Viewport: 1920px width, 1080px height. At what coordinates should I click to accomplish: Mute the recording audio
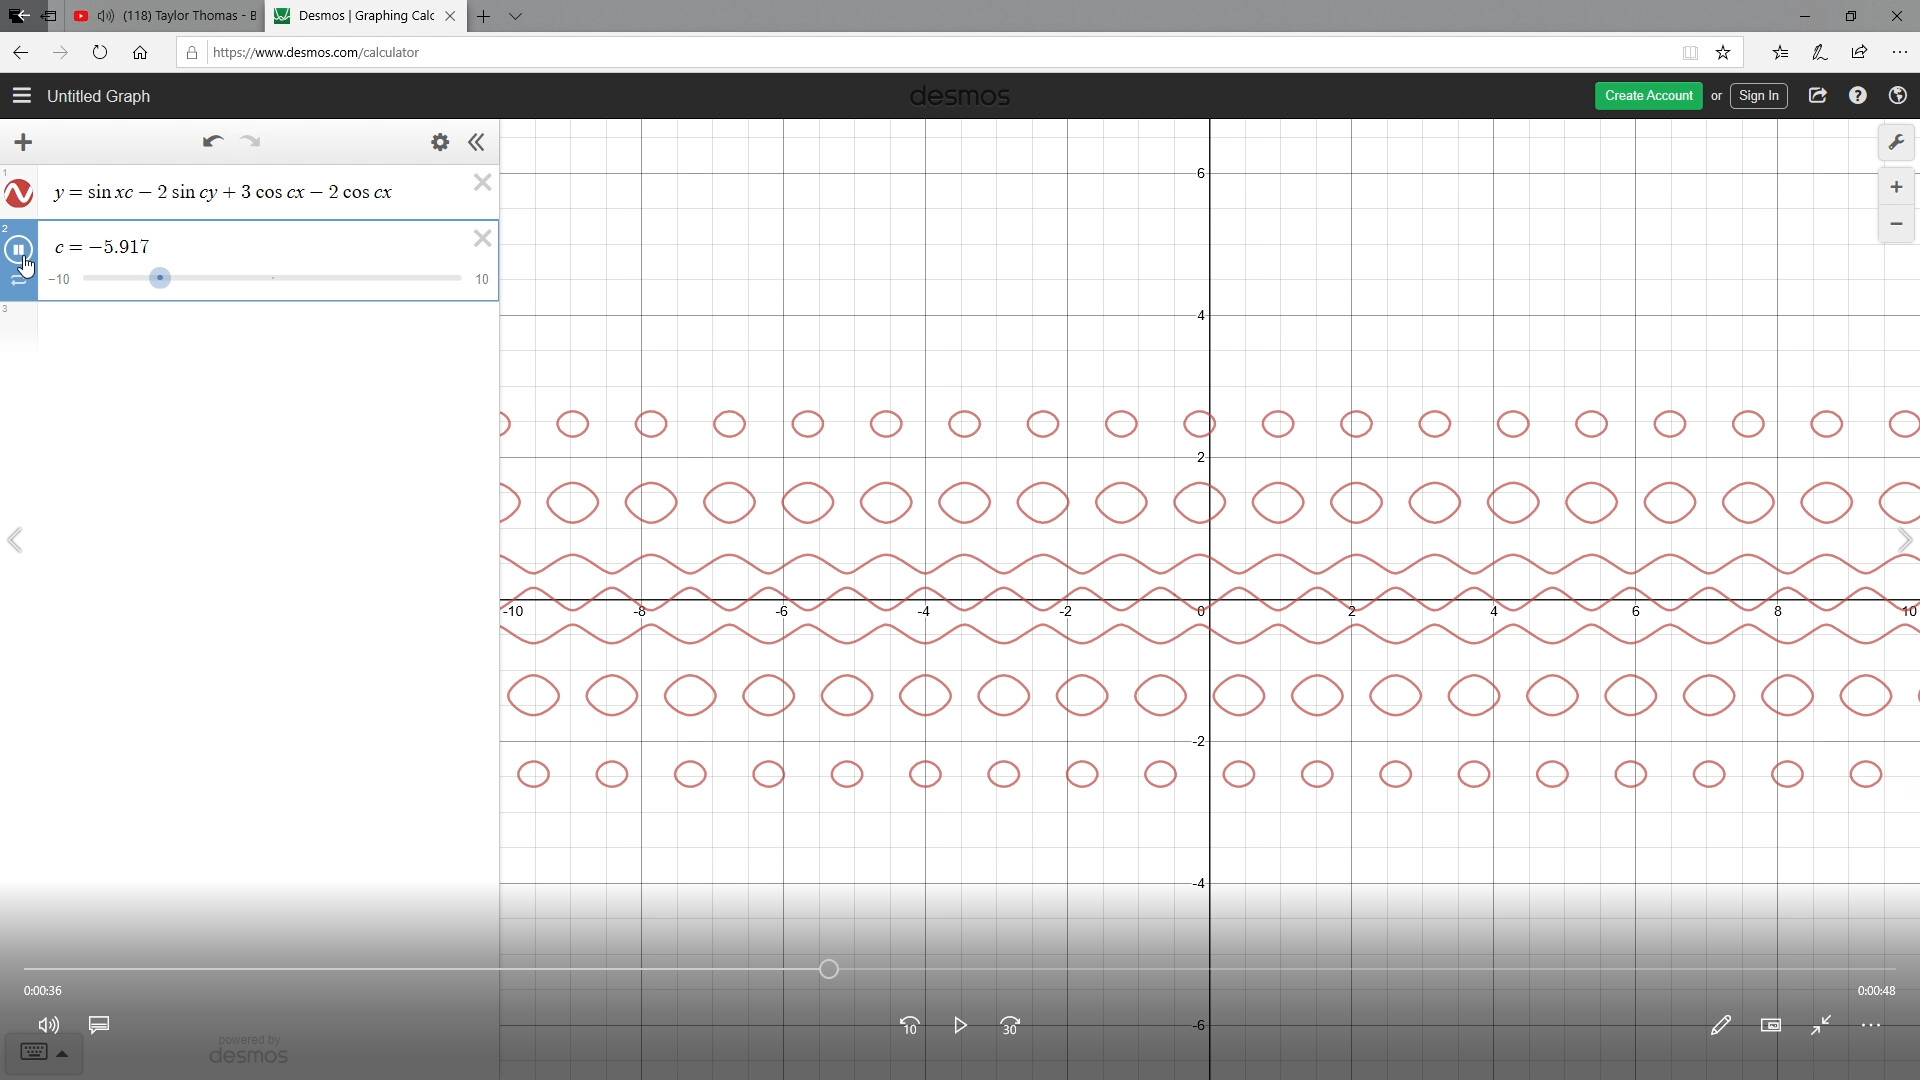point(48,1025)
